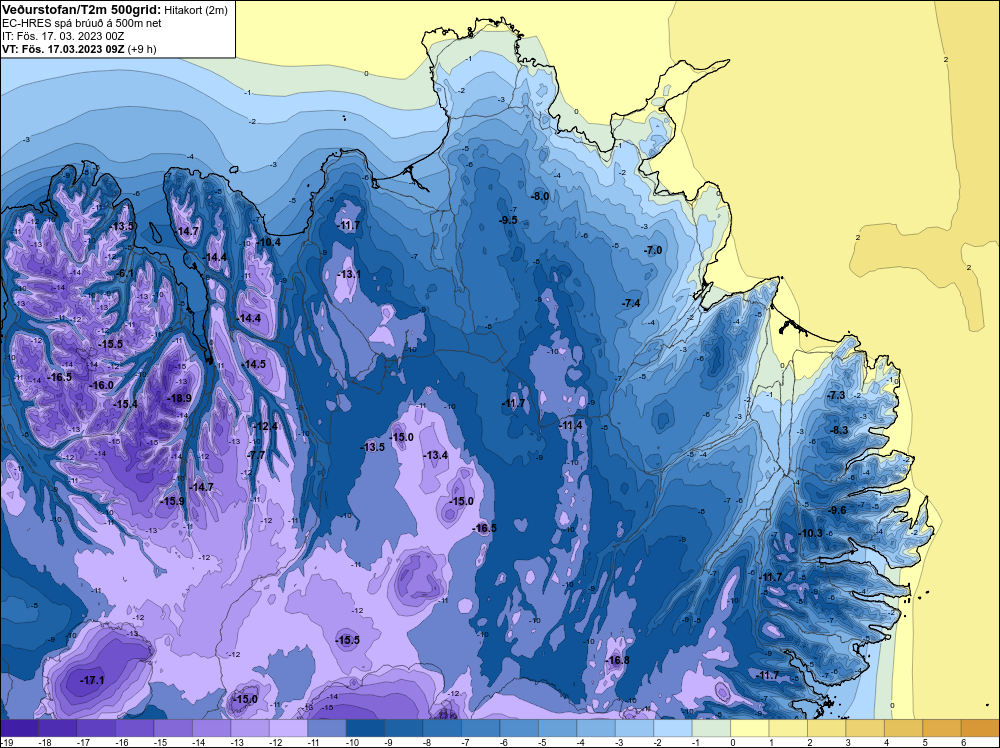1000x748 pixels.
Task: Click the -8.0 temperature value
Action: point(540,196)
